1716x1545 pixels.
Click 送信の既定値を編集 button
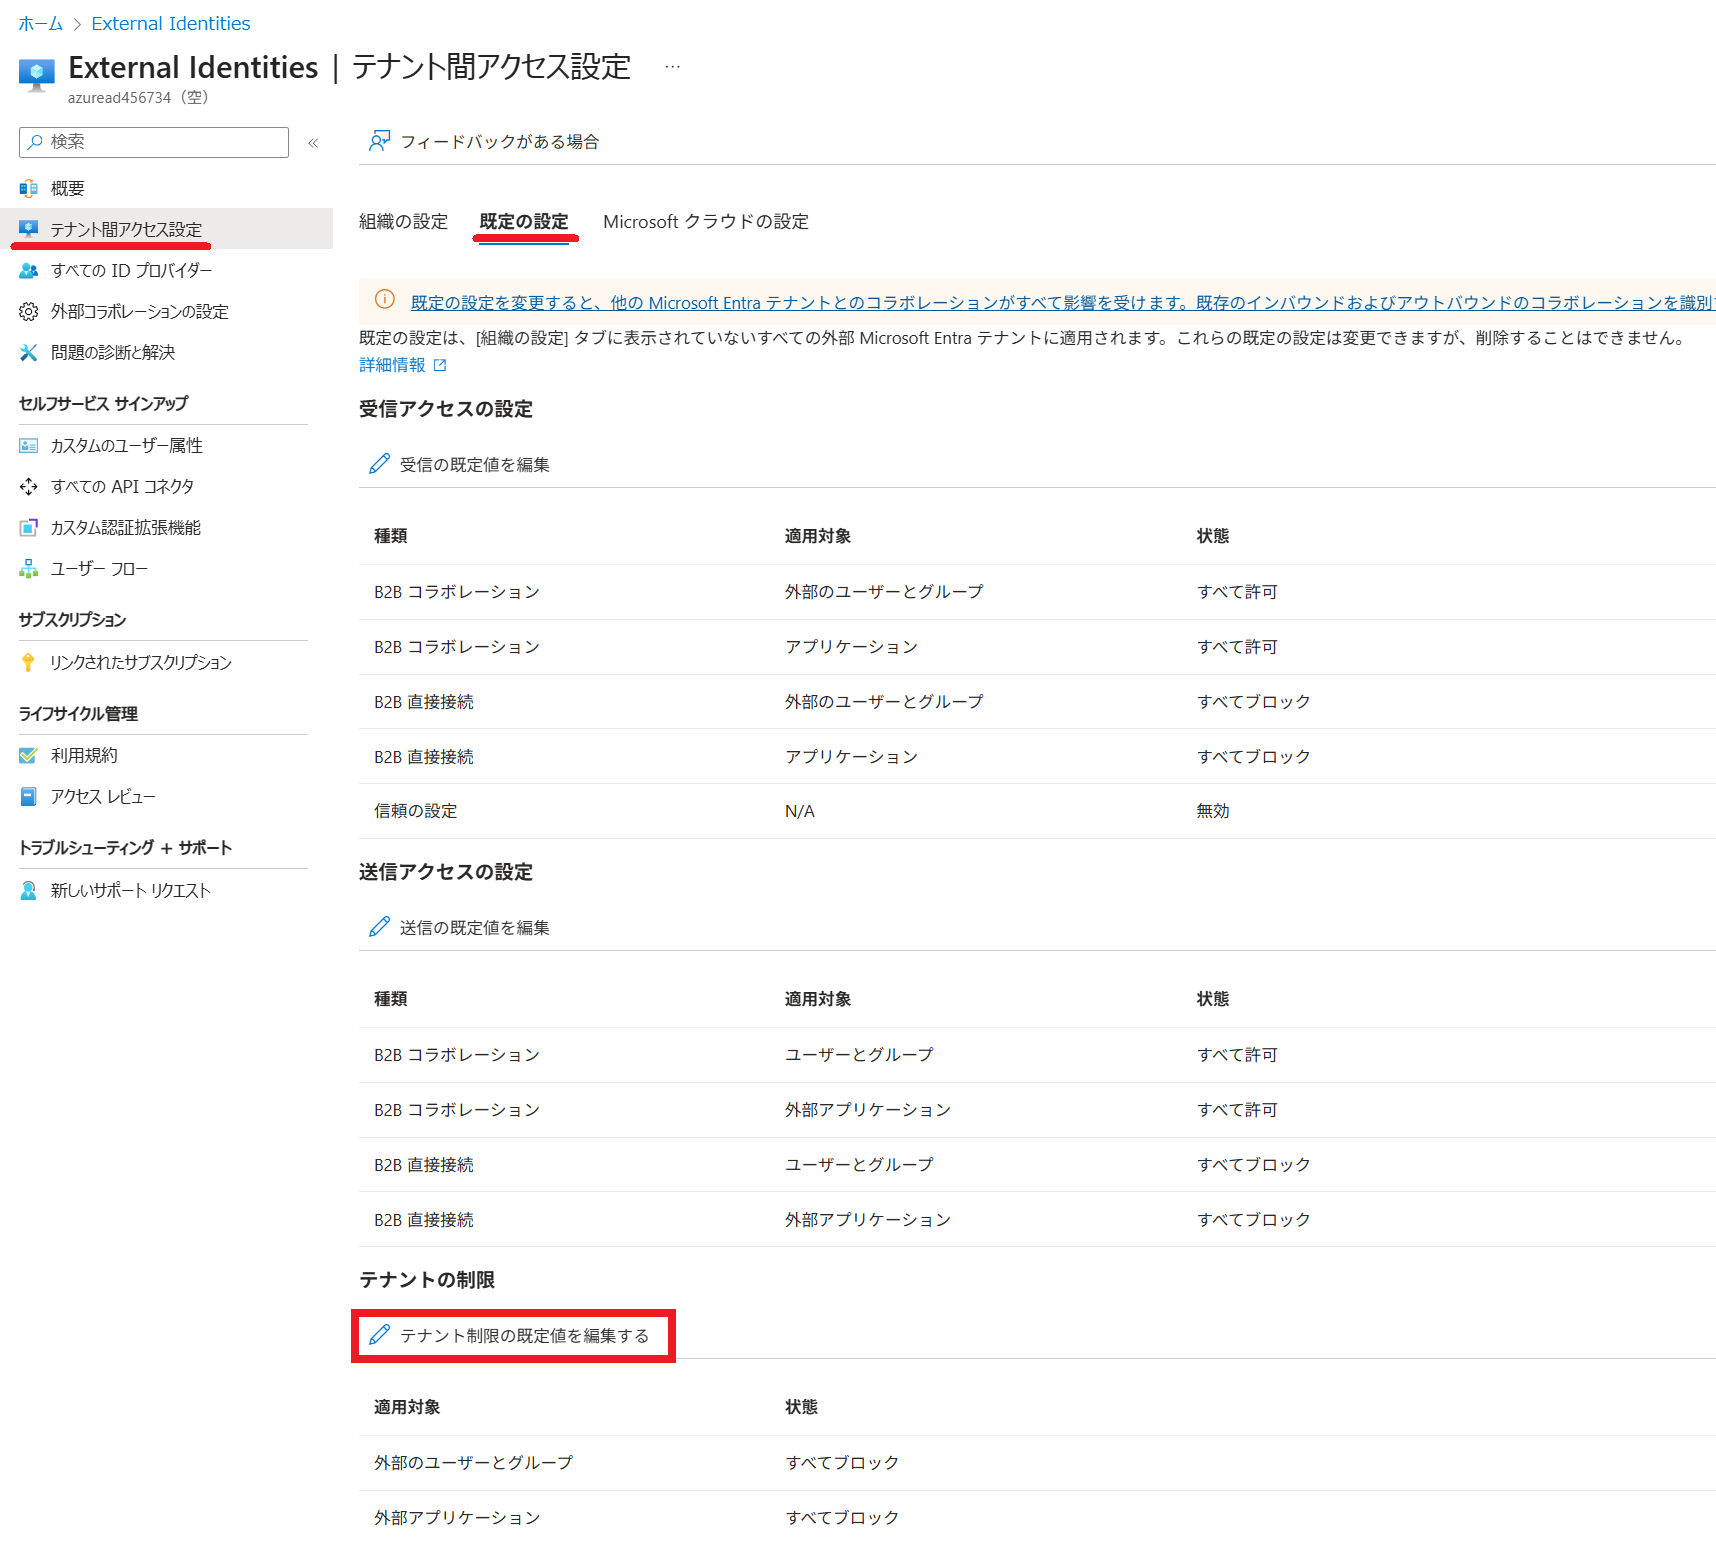pyautogui.click(x=460, y=927)
